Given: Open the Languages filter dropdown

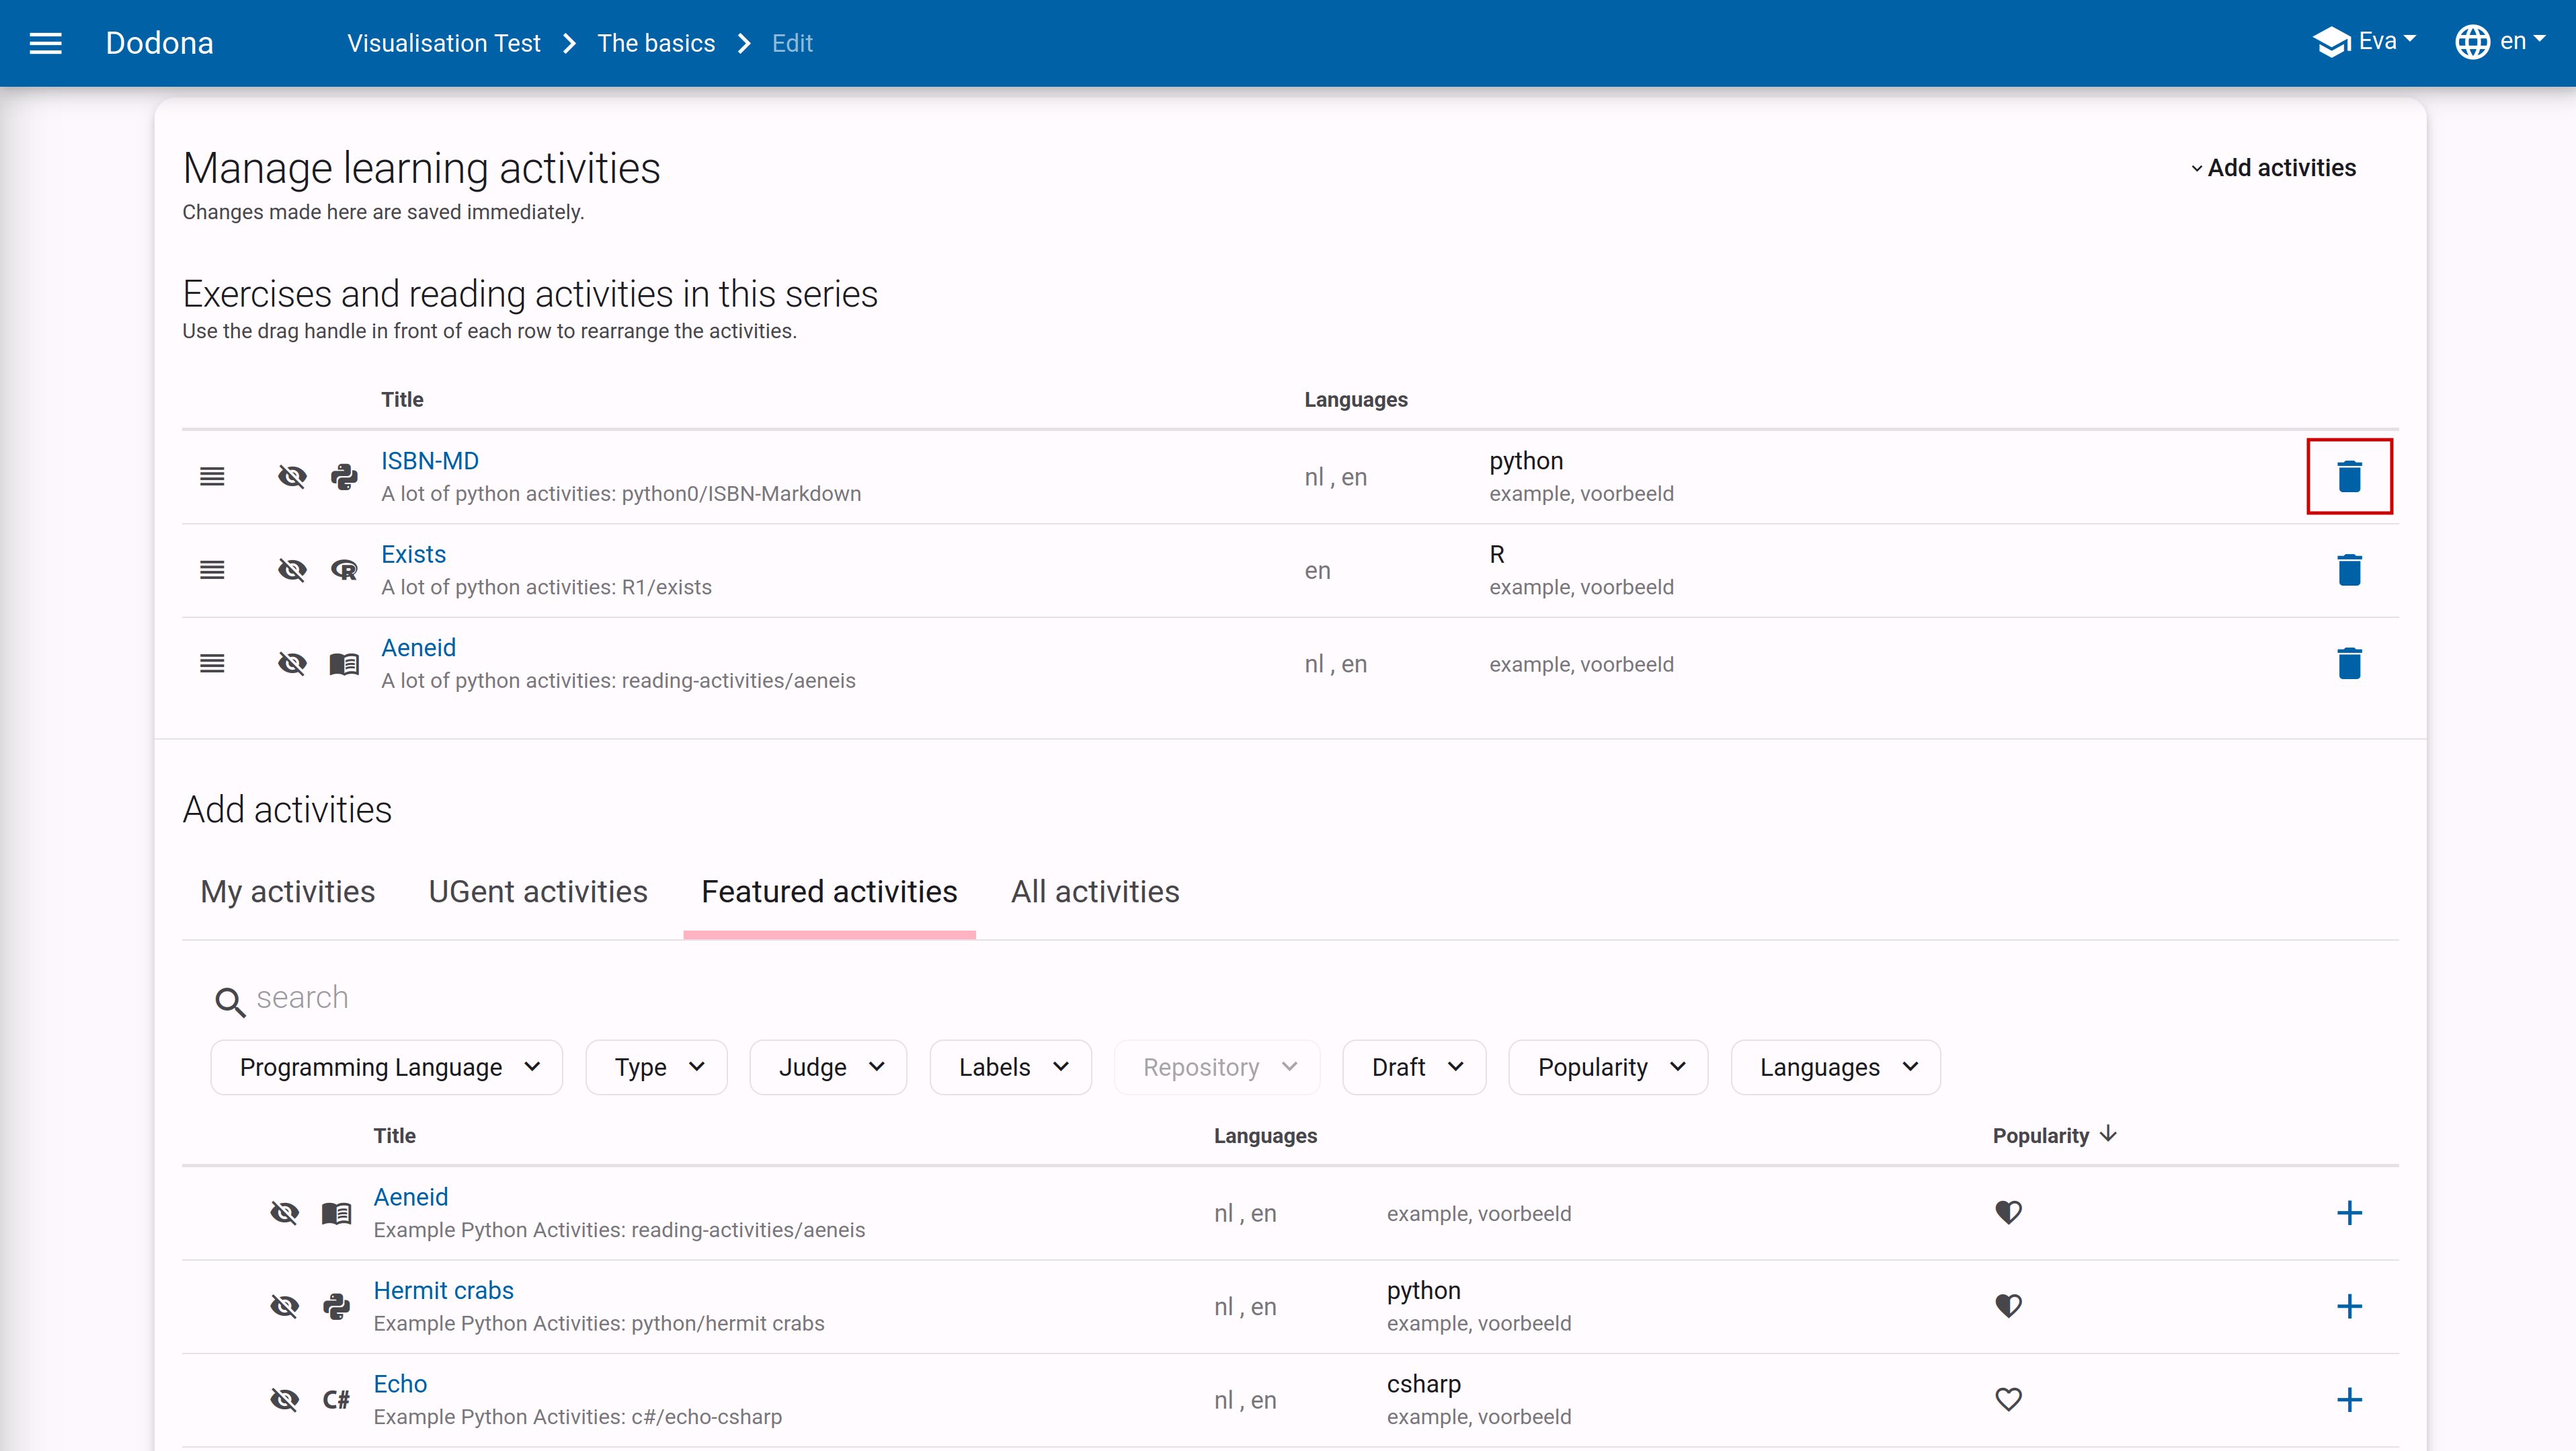Looking at the screenshot, I should coord(1835,1067).
